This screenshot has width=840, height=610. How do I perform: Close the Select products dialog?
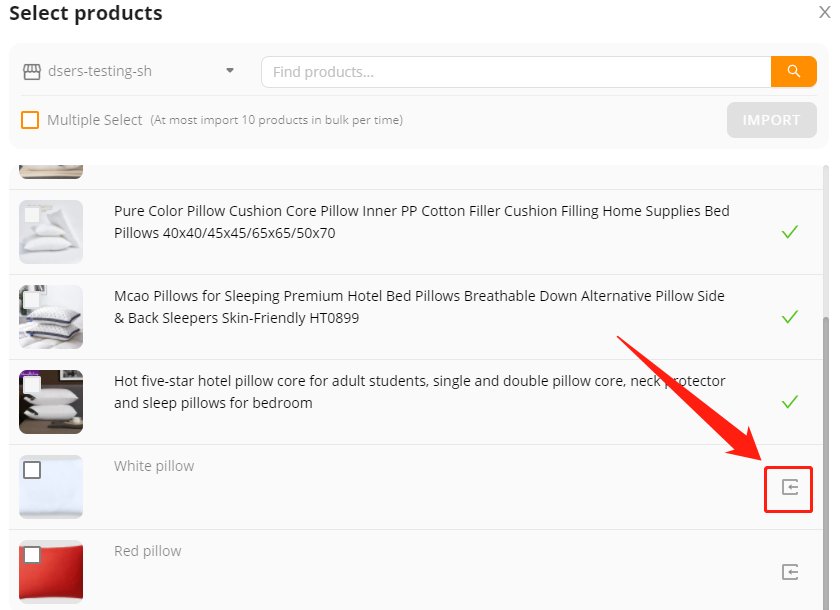pos(824,12)
